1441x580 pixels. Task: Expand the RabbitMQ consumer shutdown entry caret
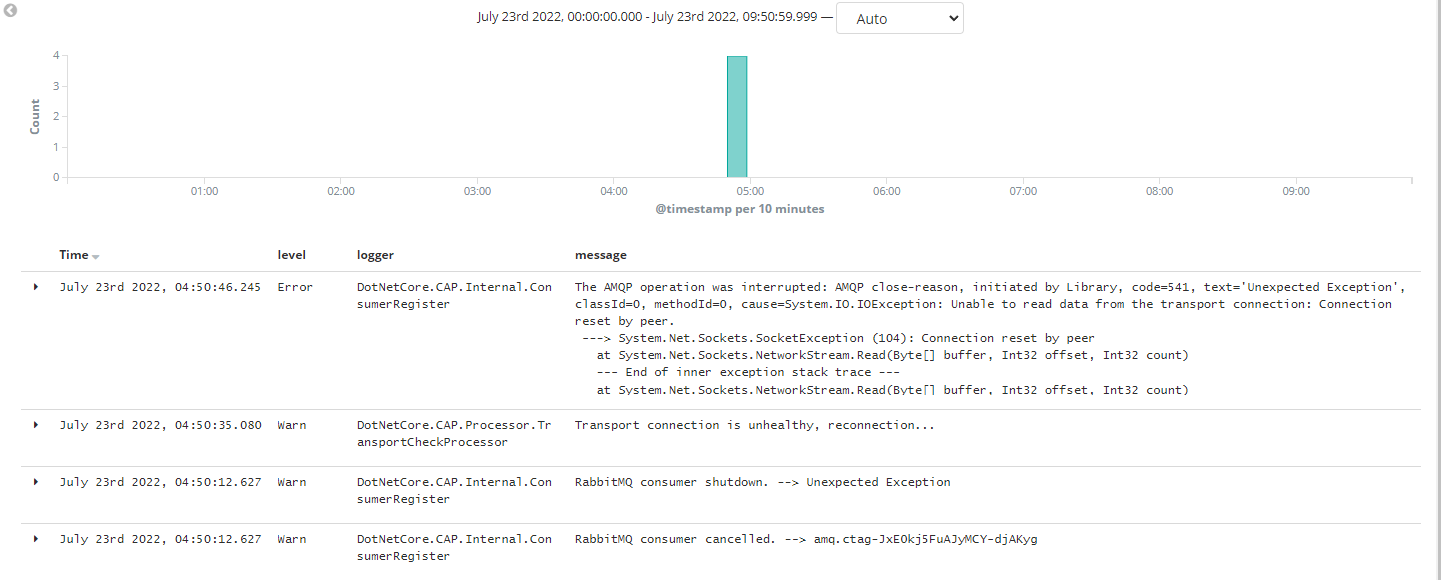(x=35, y=482)
